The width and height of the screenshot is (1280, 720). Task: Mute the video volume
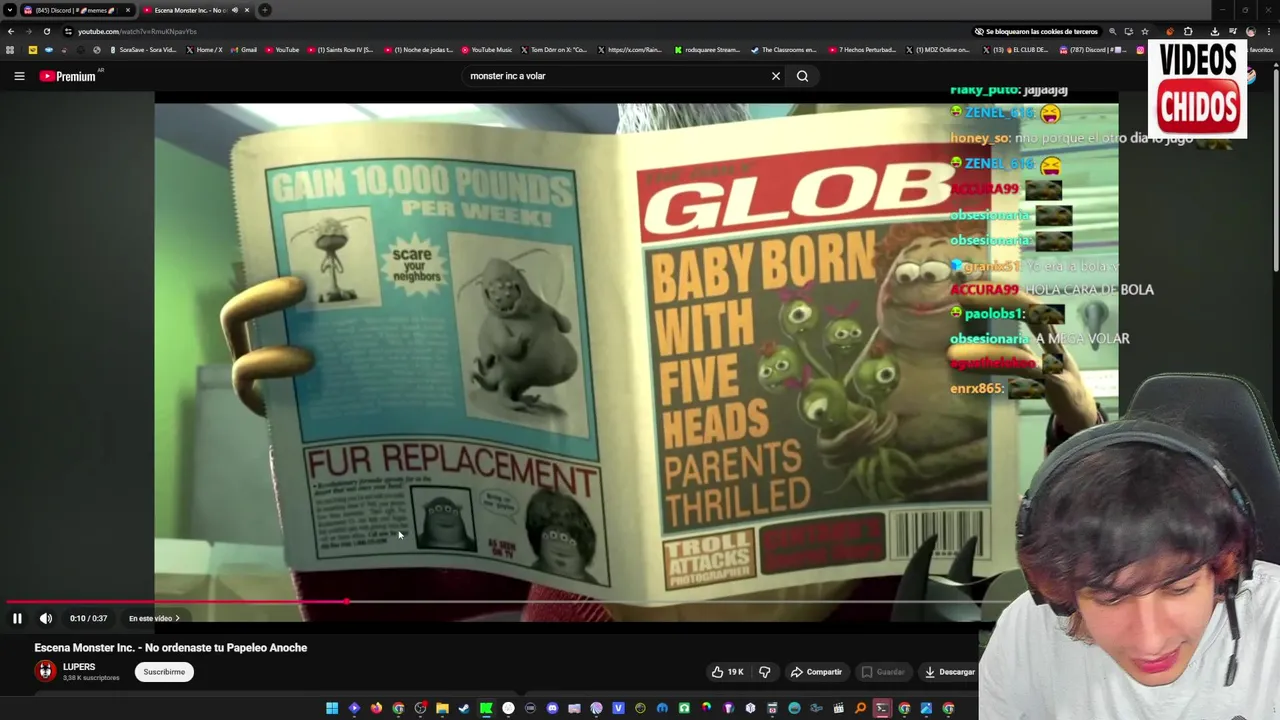point(45,618)
